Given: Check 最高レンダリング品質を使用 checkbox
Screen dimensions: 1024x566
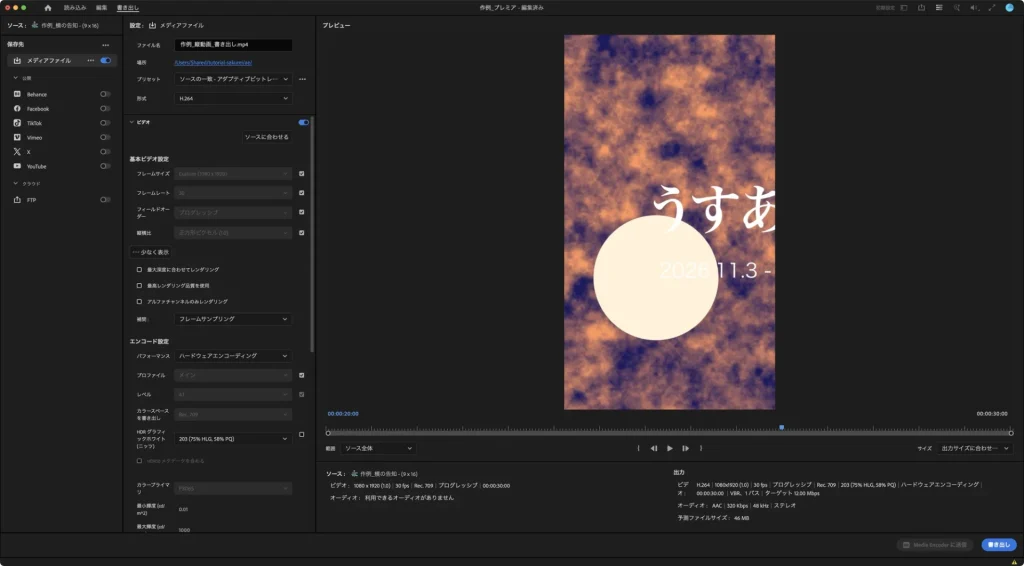Looking at the screenshot, I should click(x=139, y=285).
